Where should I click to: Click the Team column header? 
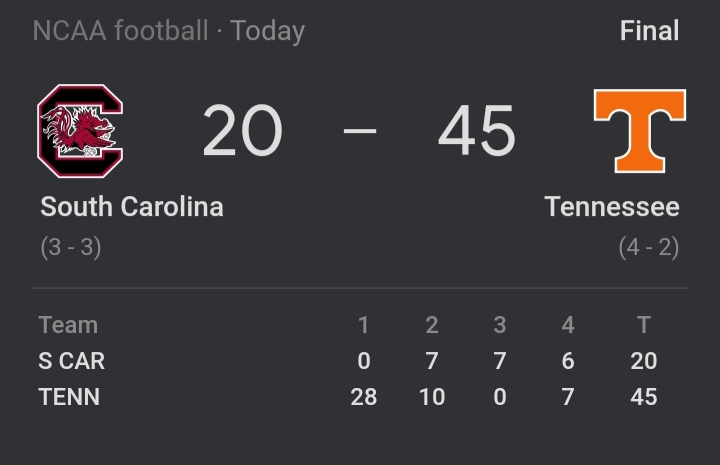tap(68, 324)
